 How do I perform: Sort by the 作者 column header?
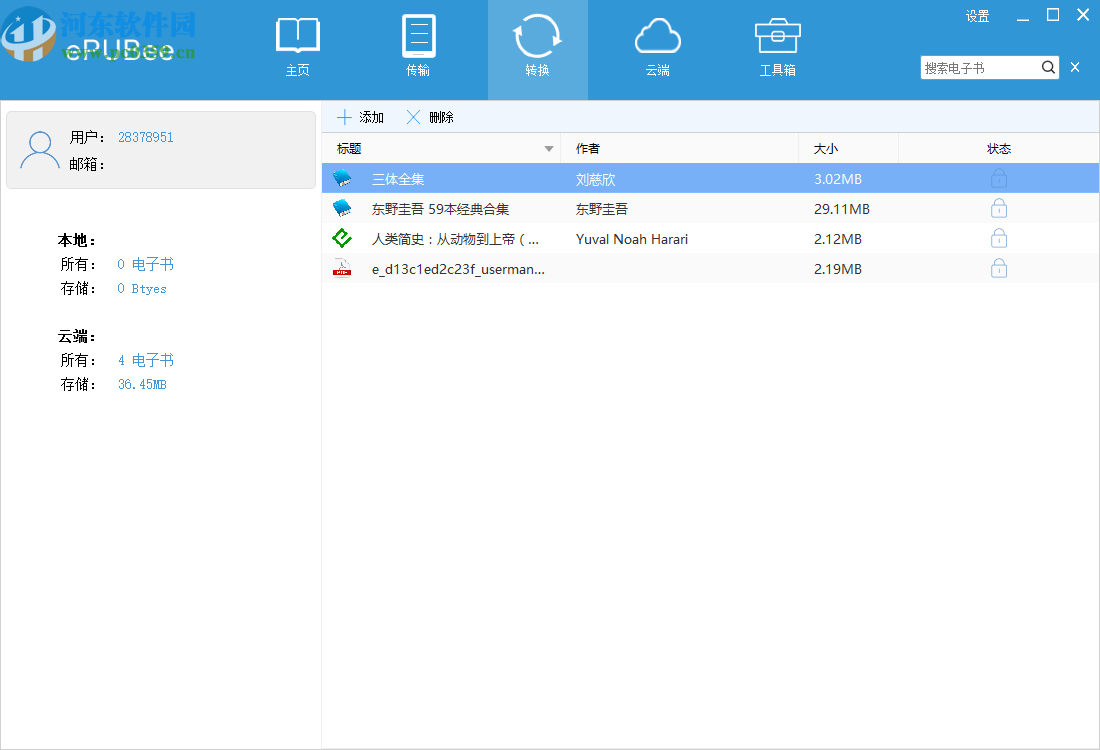coord(679,149)
